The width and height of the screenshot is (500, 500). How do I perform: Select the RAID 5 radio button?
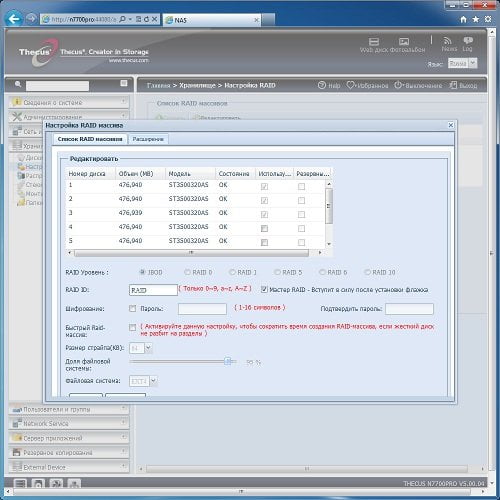pos(277,272)
